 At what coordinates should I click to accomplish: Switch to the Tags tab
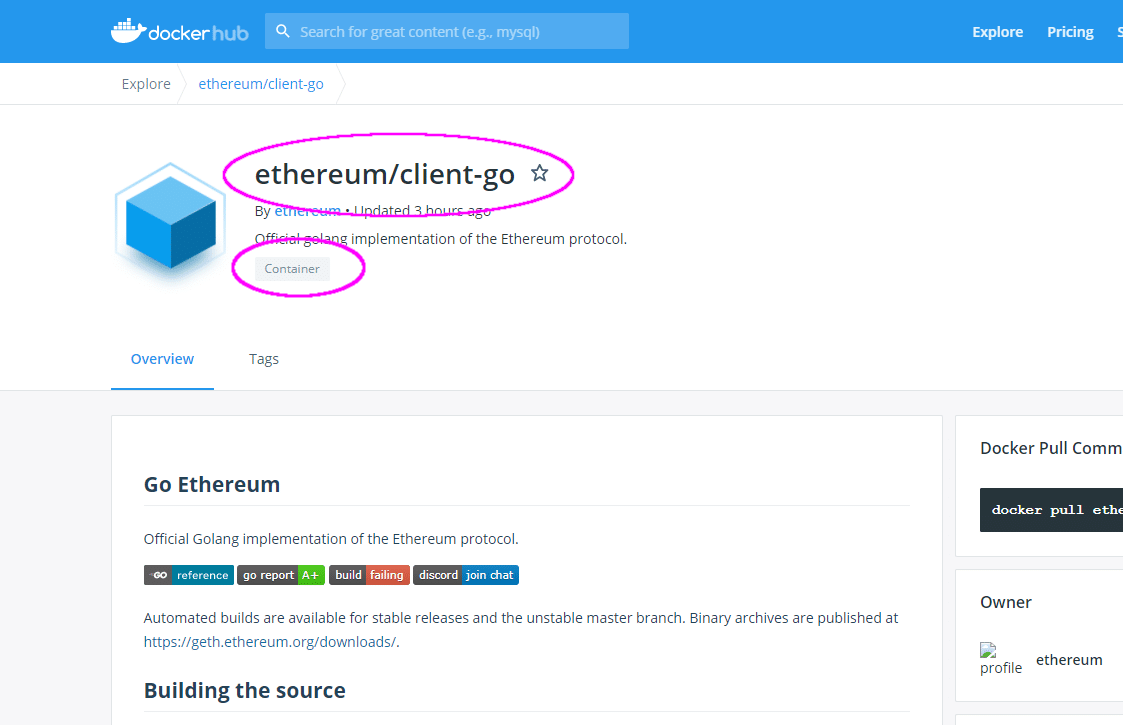point(263,358)
